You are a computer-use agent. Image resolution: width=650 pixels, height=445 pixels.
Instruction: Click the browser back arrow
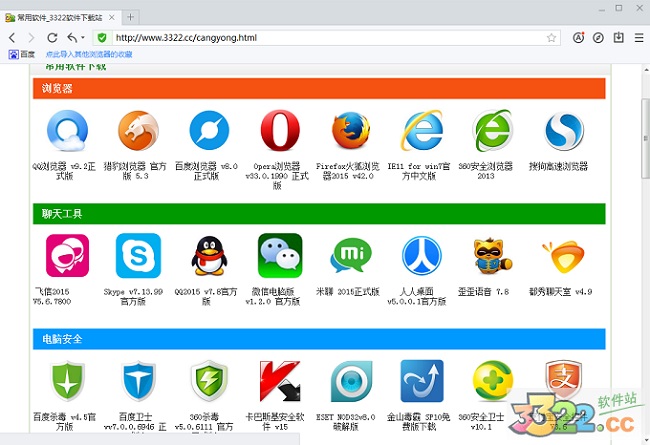pyautogui.click(x=12, y=38)
